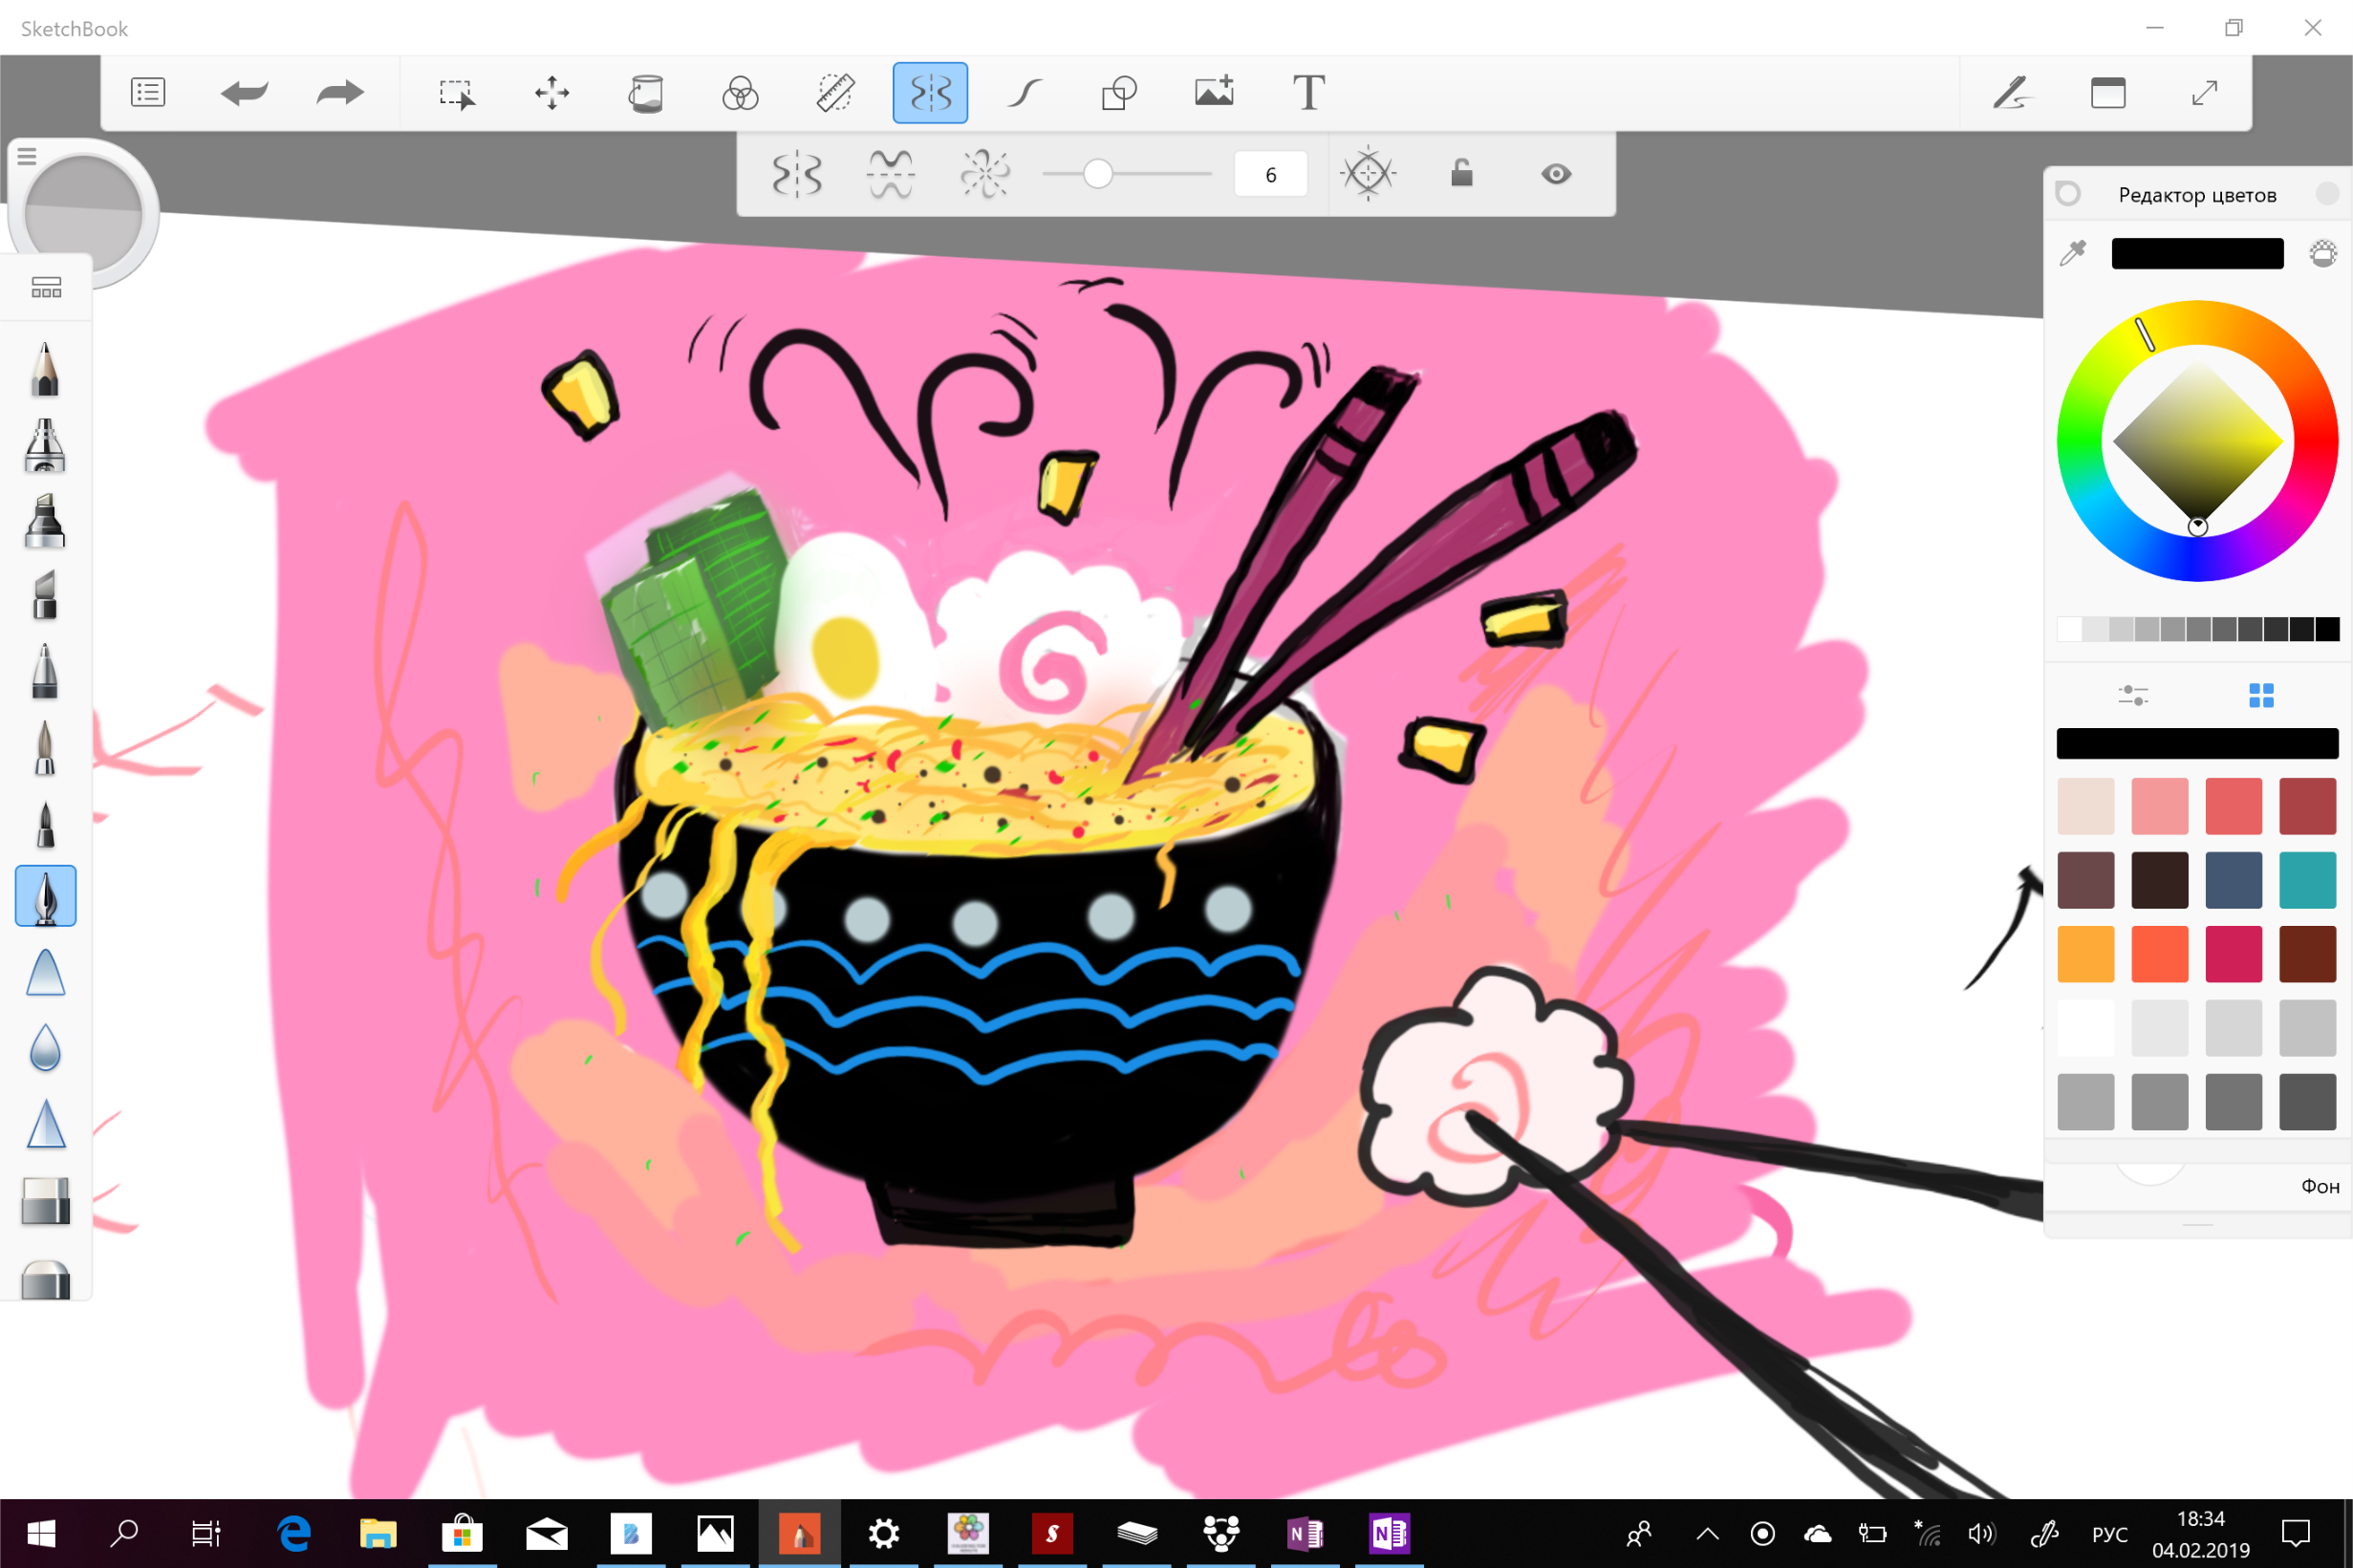
Task: Open the Guides circles tool
Action: point(740,94)
